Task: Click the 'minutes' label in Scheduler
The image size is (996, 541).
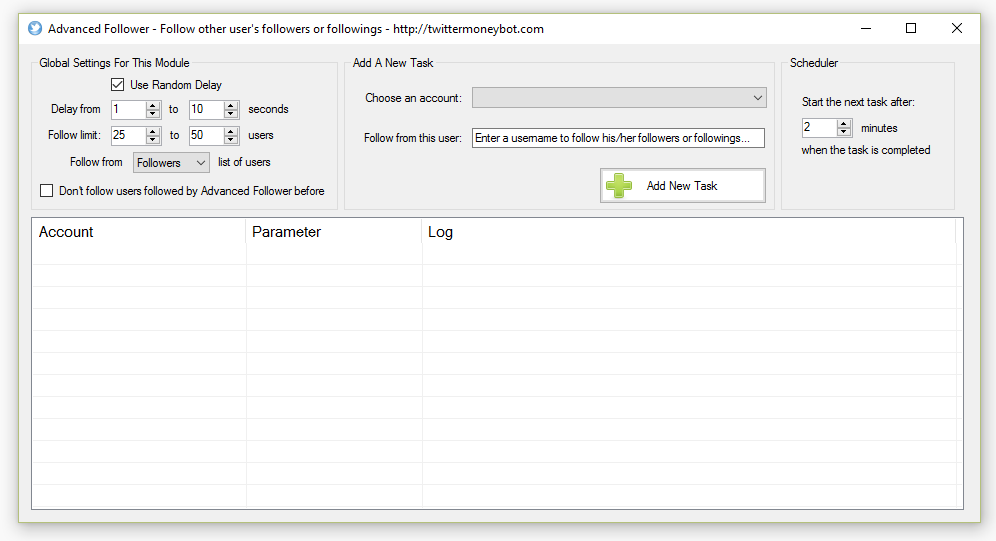Action: [x=879, y=128]
